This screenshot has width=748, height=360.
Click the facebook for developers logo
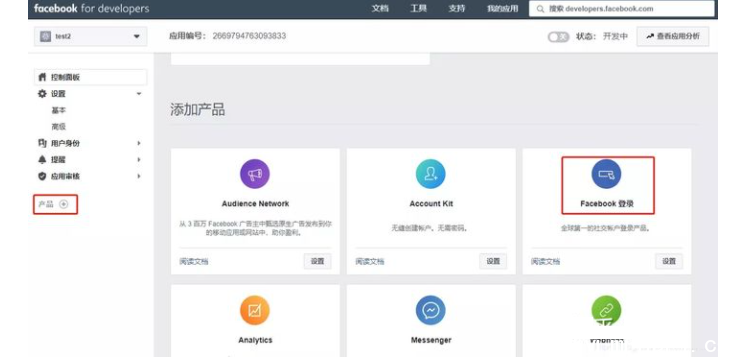coord(92,9)
